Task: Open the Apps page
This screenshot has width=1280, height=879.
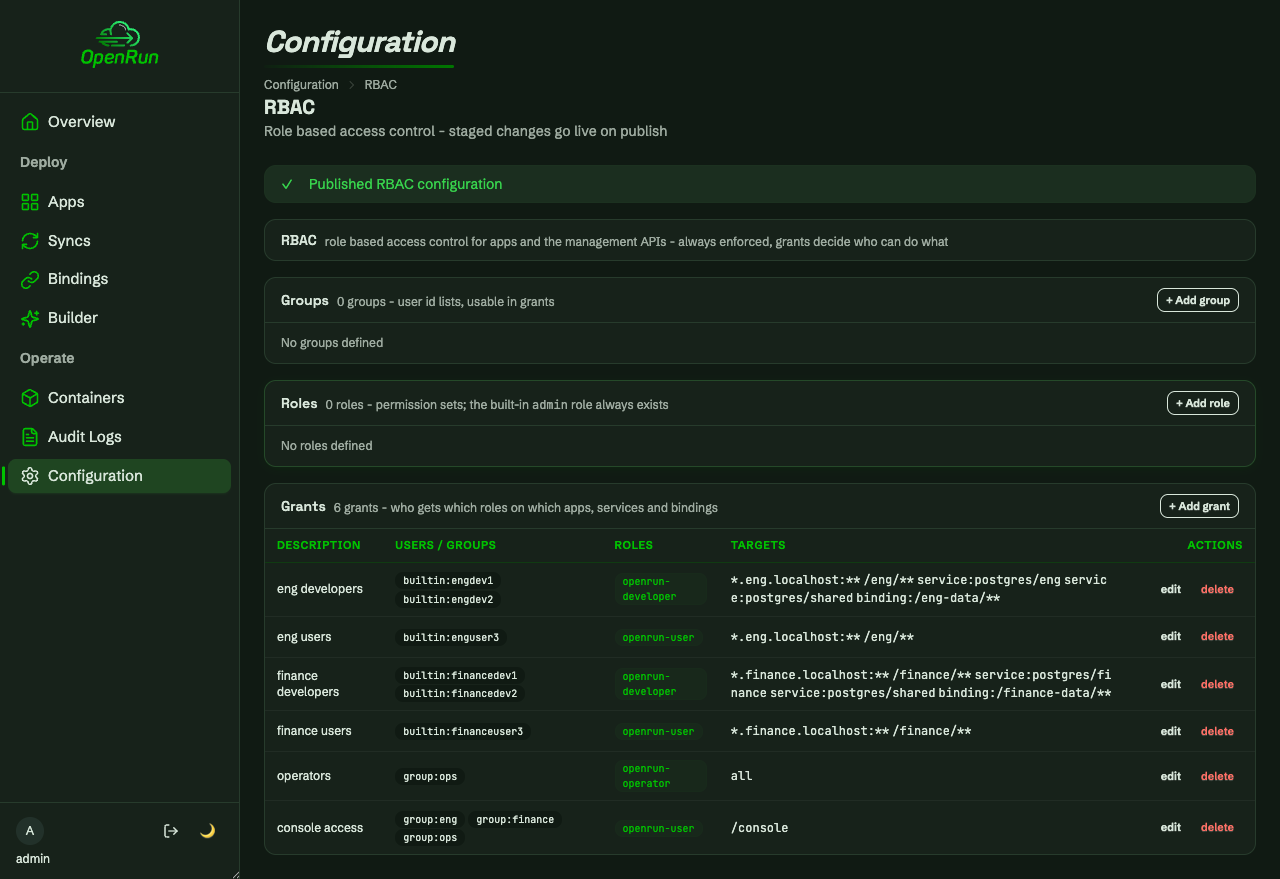Action: pyautogui.click(x=120, y=202)
